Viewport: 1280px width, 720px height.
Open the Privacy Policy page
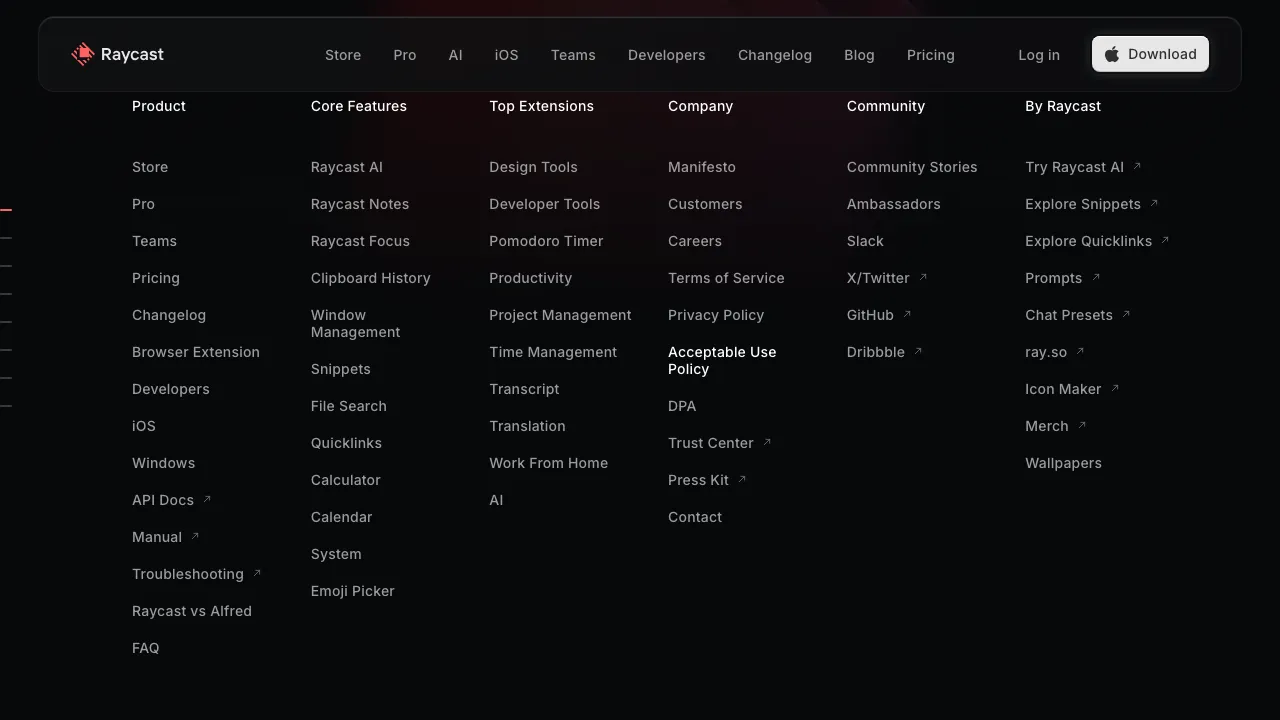[716, 315]
